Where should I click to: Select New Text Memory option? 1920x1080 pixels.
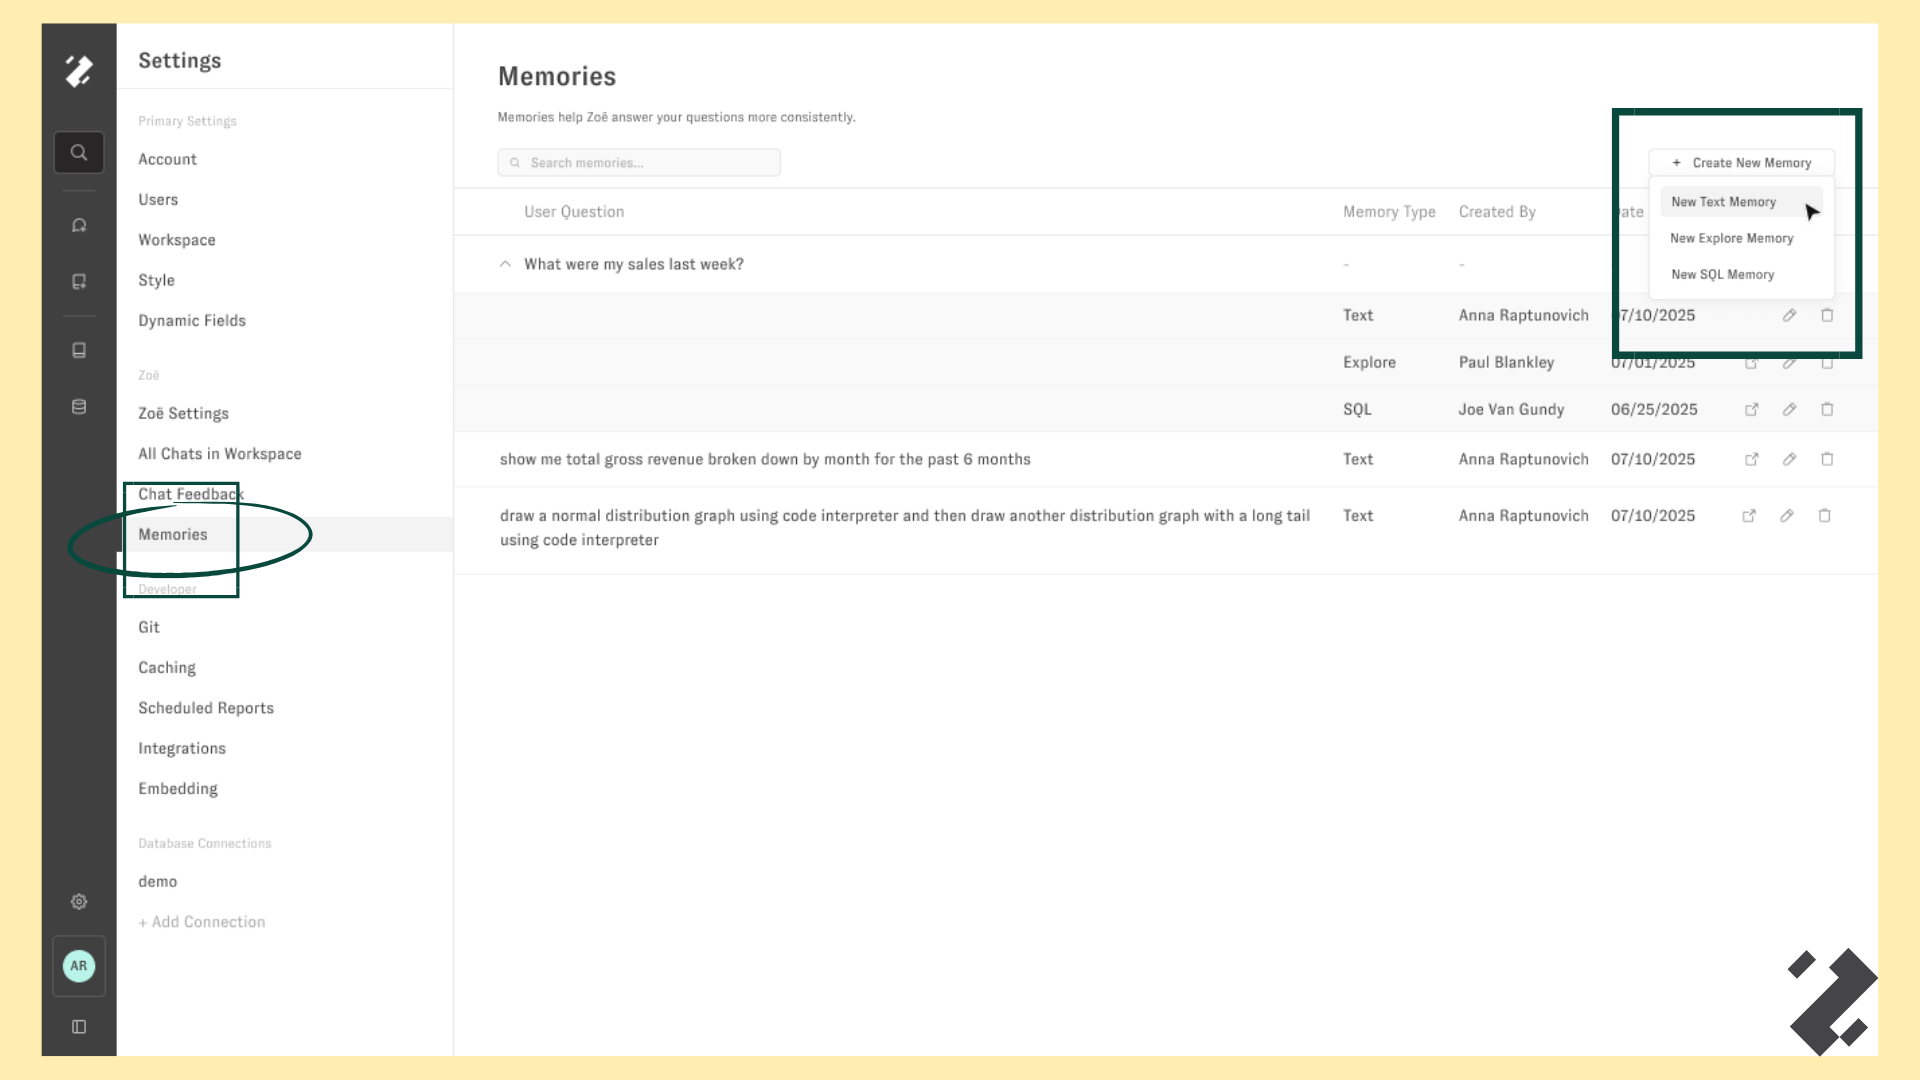[1723, 202]
